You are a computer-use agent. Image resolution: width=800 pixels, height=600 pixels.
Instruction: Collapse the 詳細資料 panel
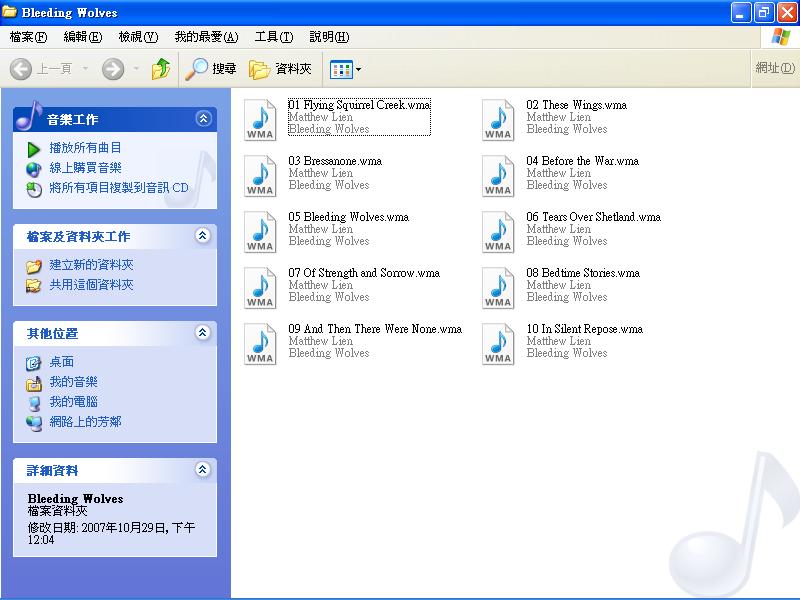point(203,470)
